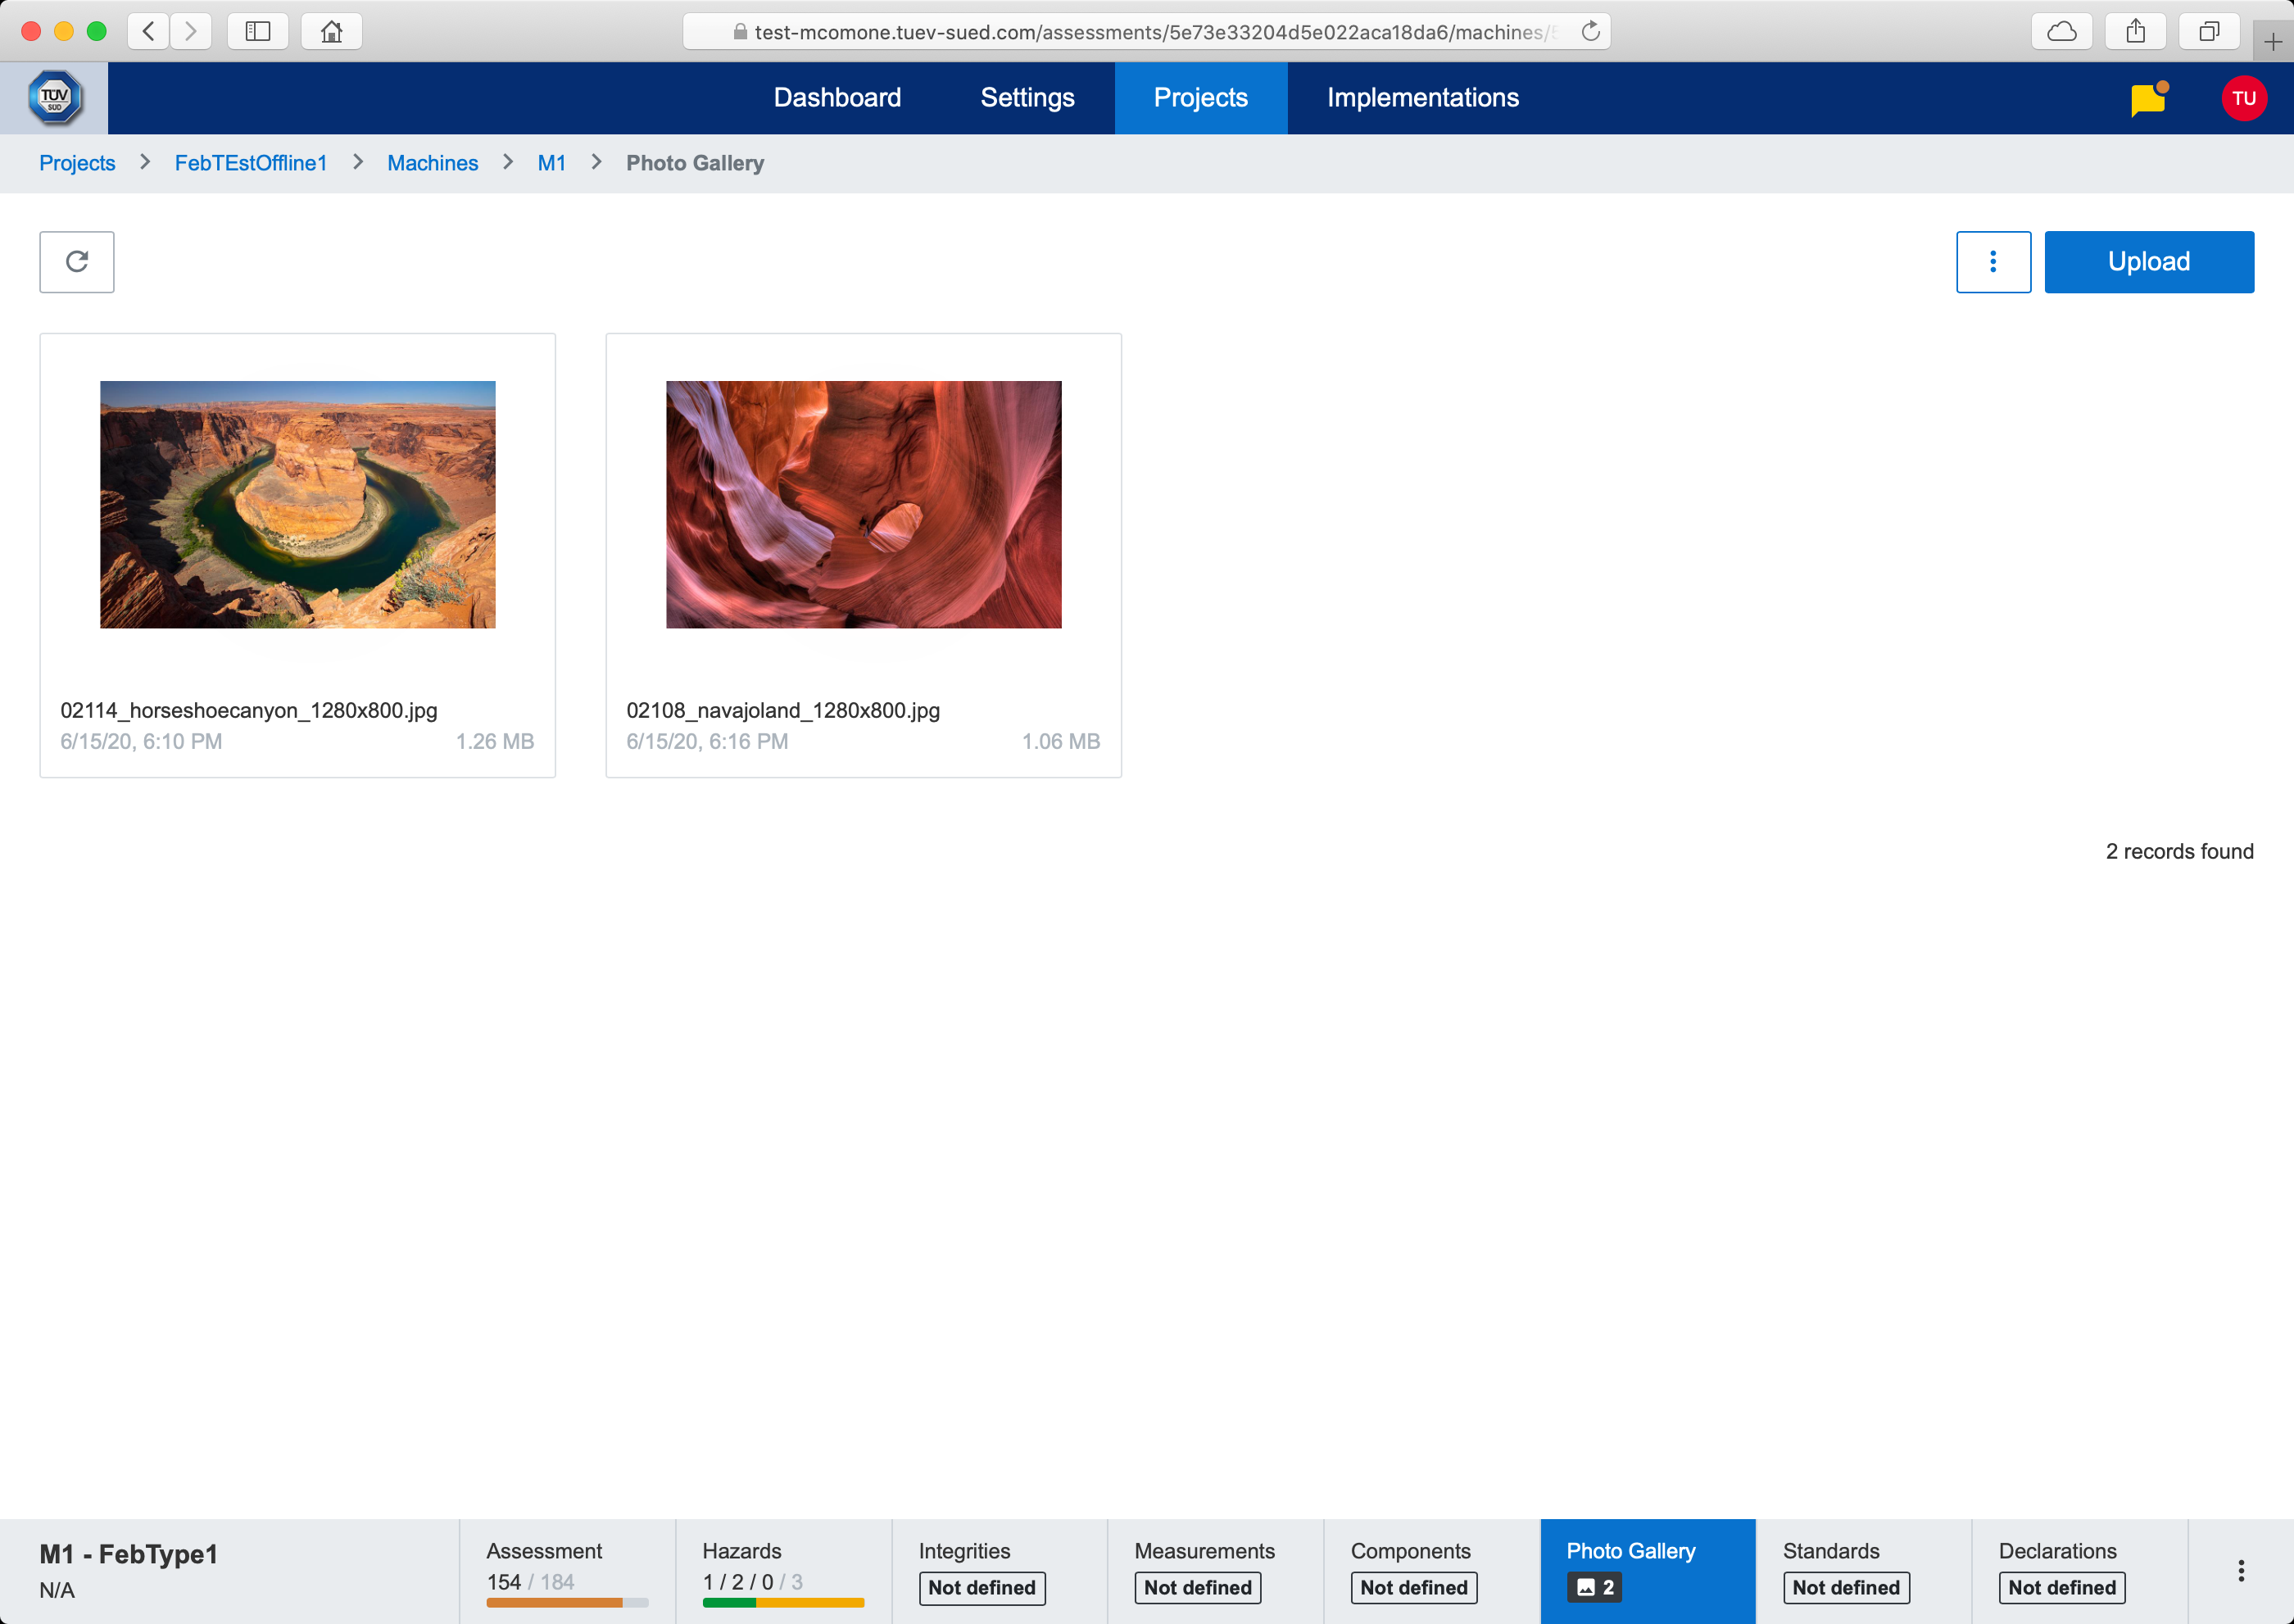Open the iCloud tabs icon
Viewport: 2294px width, 1624px height.
[2061, 32]
